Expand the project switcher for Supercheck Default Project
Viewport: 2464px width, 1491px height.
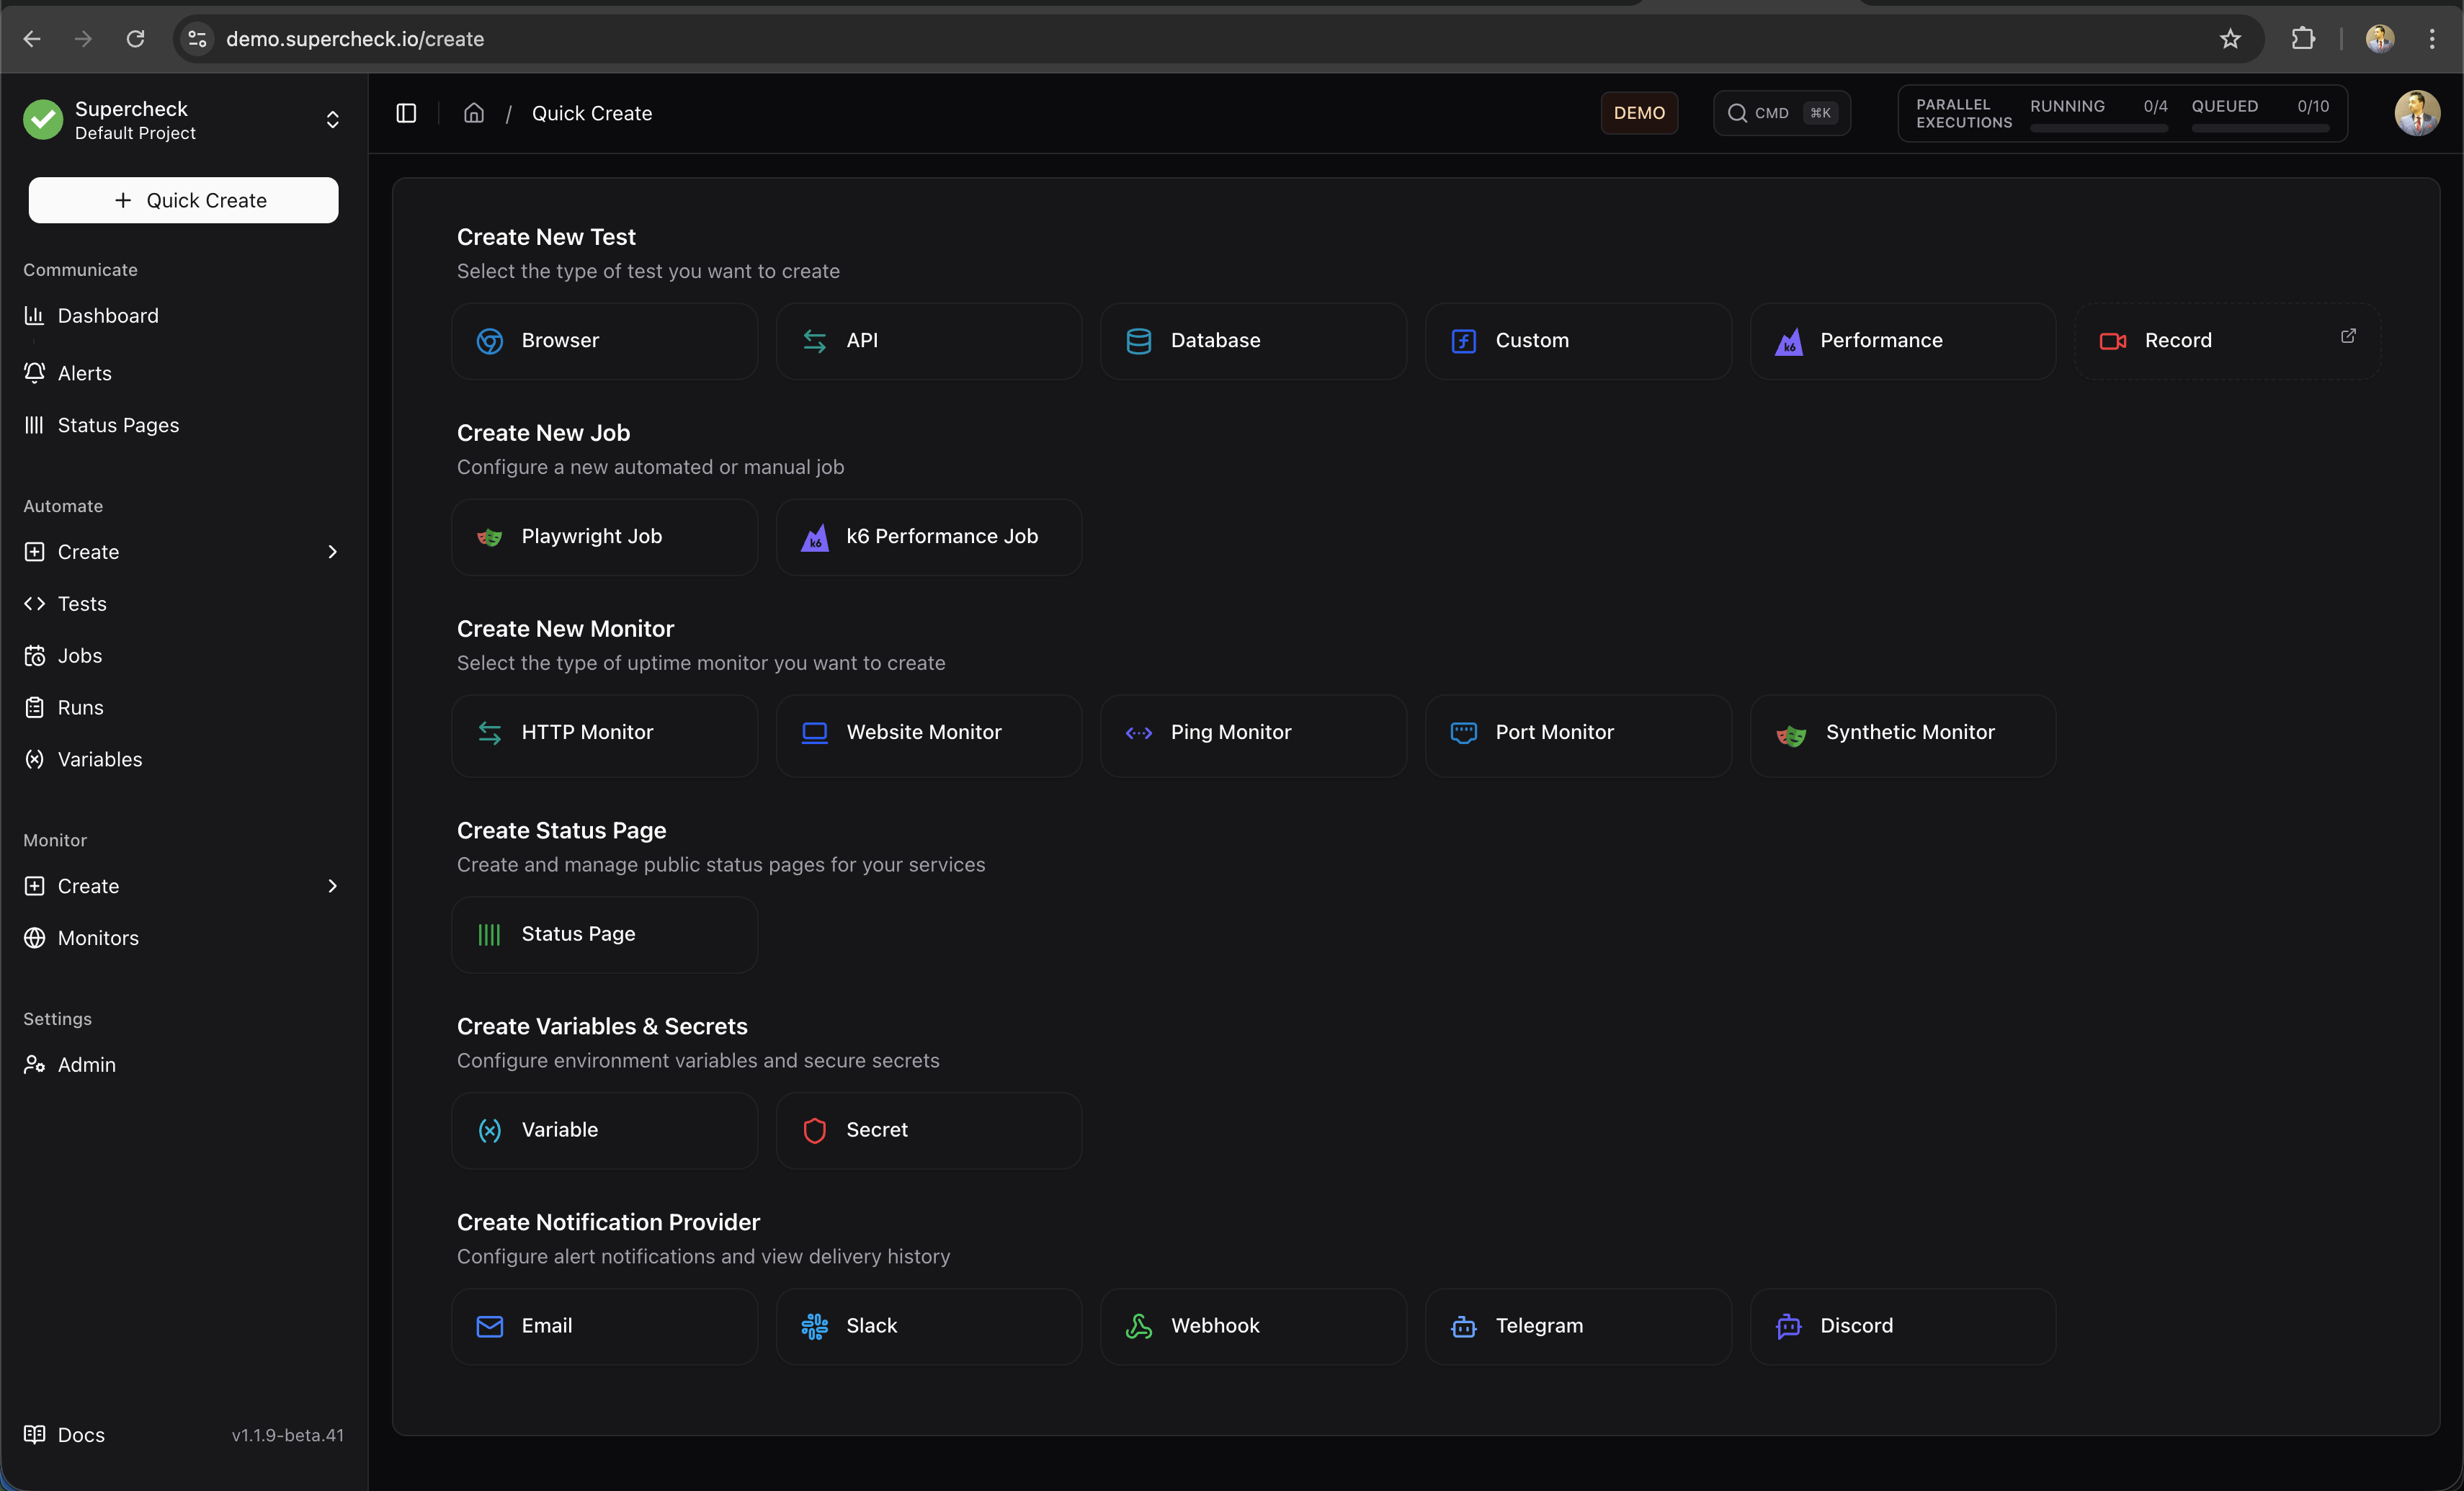point(332,120)
